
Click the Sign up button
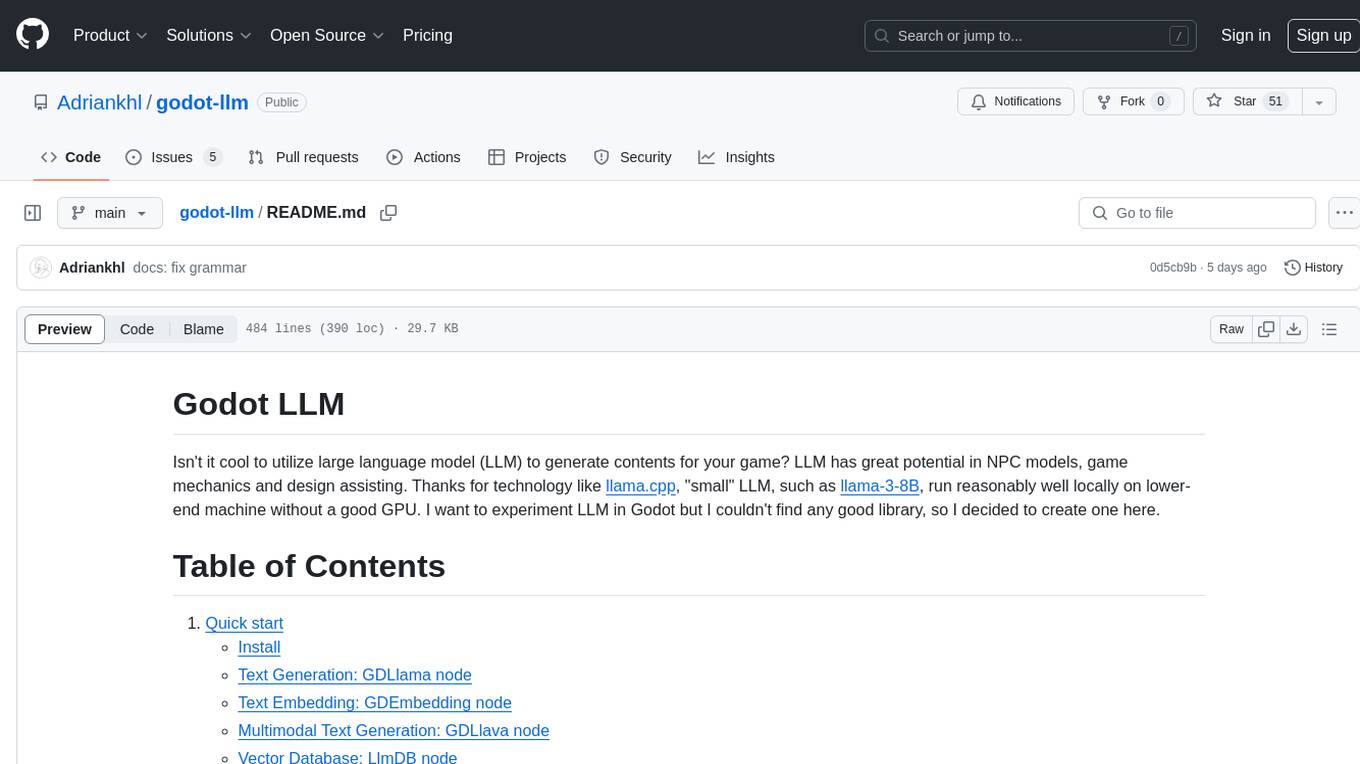coord(1323,35)
